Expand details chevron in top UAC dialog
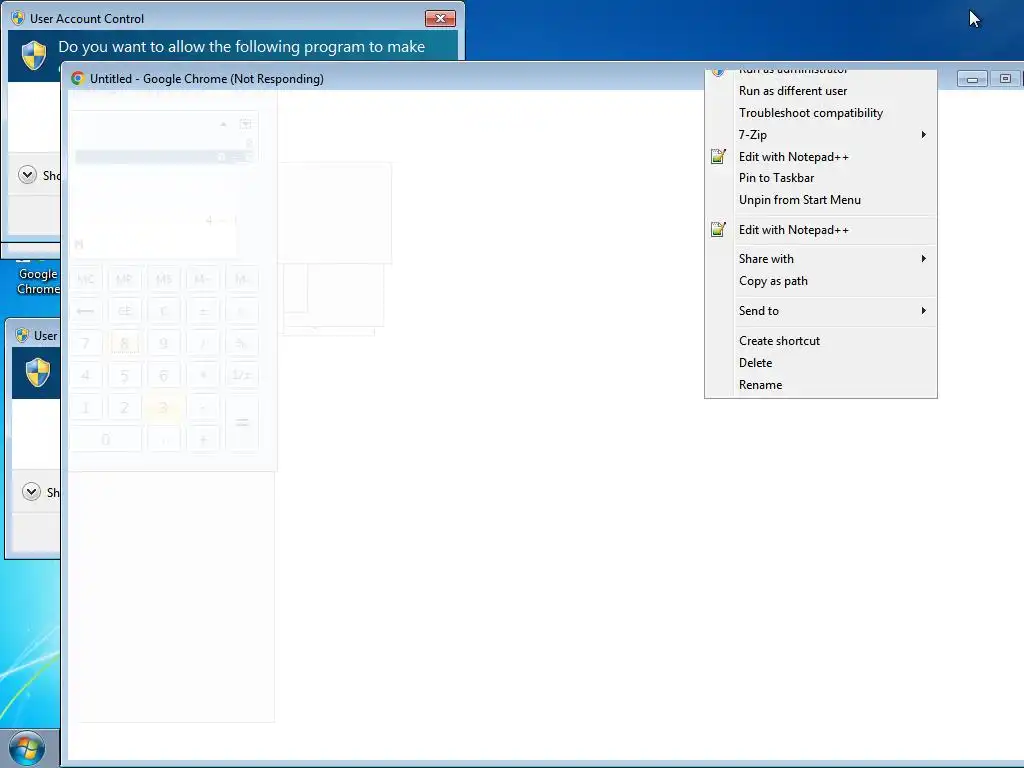 [27, 175]
